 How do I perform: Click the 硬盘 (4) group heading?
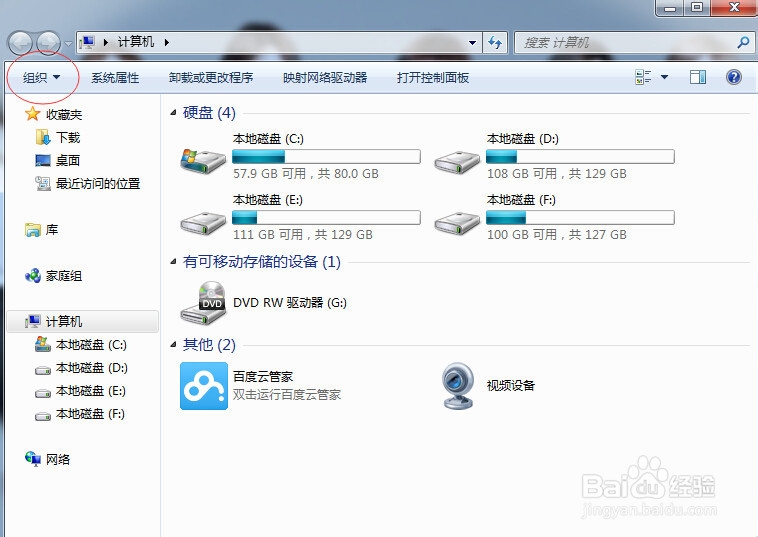click(x=209, y=113)
